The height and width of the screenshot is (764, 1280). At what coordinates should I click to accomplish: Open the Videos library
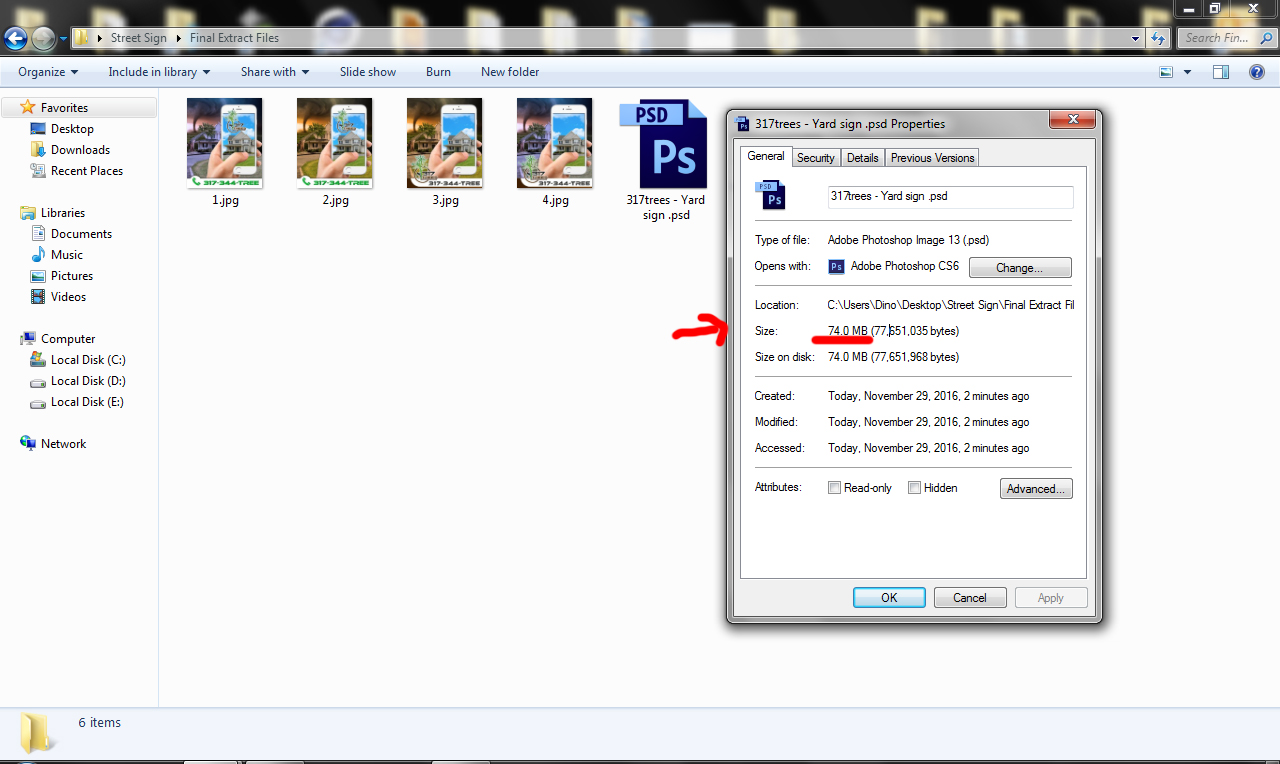68,297
